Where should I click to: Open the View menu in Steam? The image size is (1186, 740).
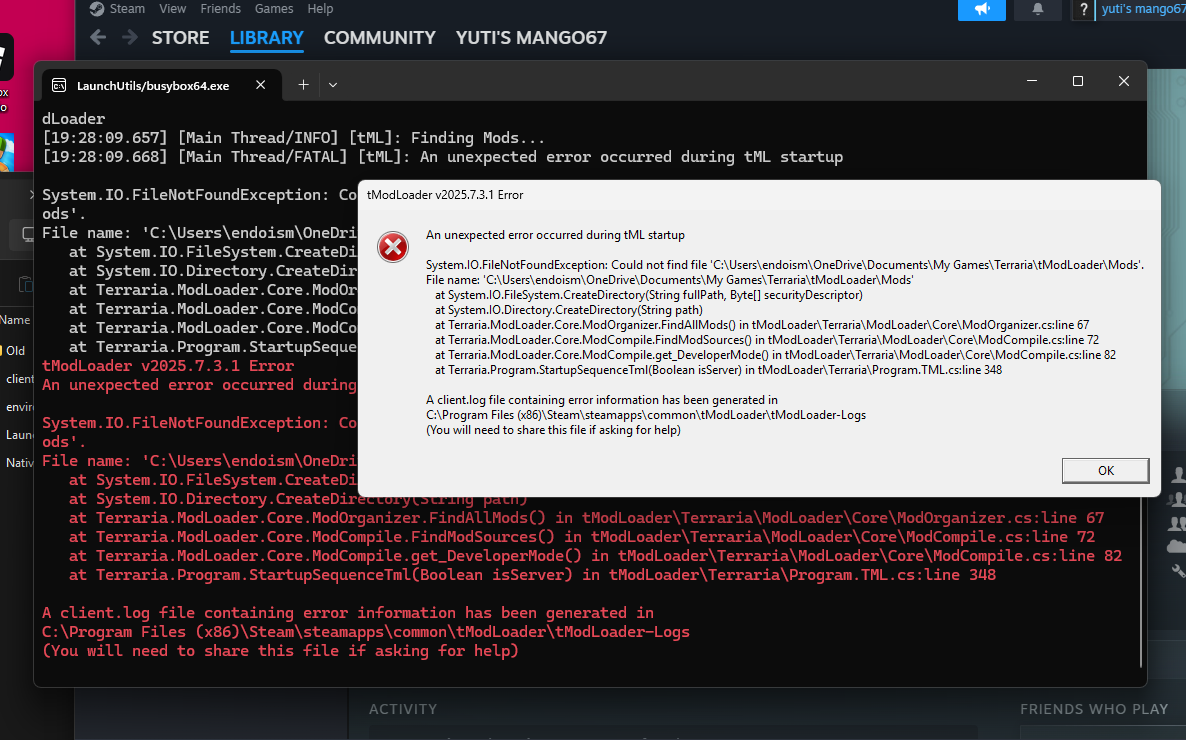coord(172,8)
